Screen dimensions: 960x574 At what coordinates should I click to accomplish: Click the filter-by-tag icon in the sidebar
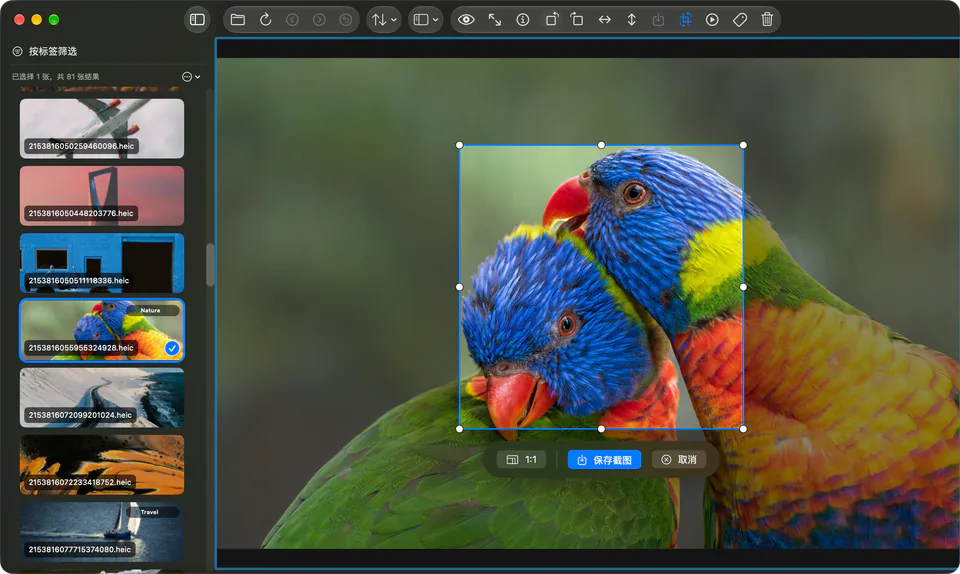coord(17,51)
